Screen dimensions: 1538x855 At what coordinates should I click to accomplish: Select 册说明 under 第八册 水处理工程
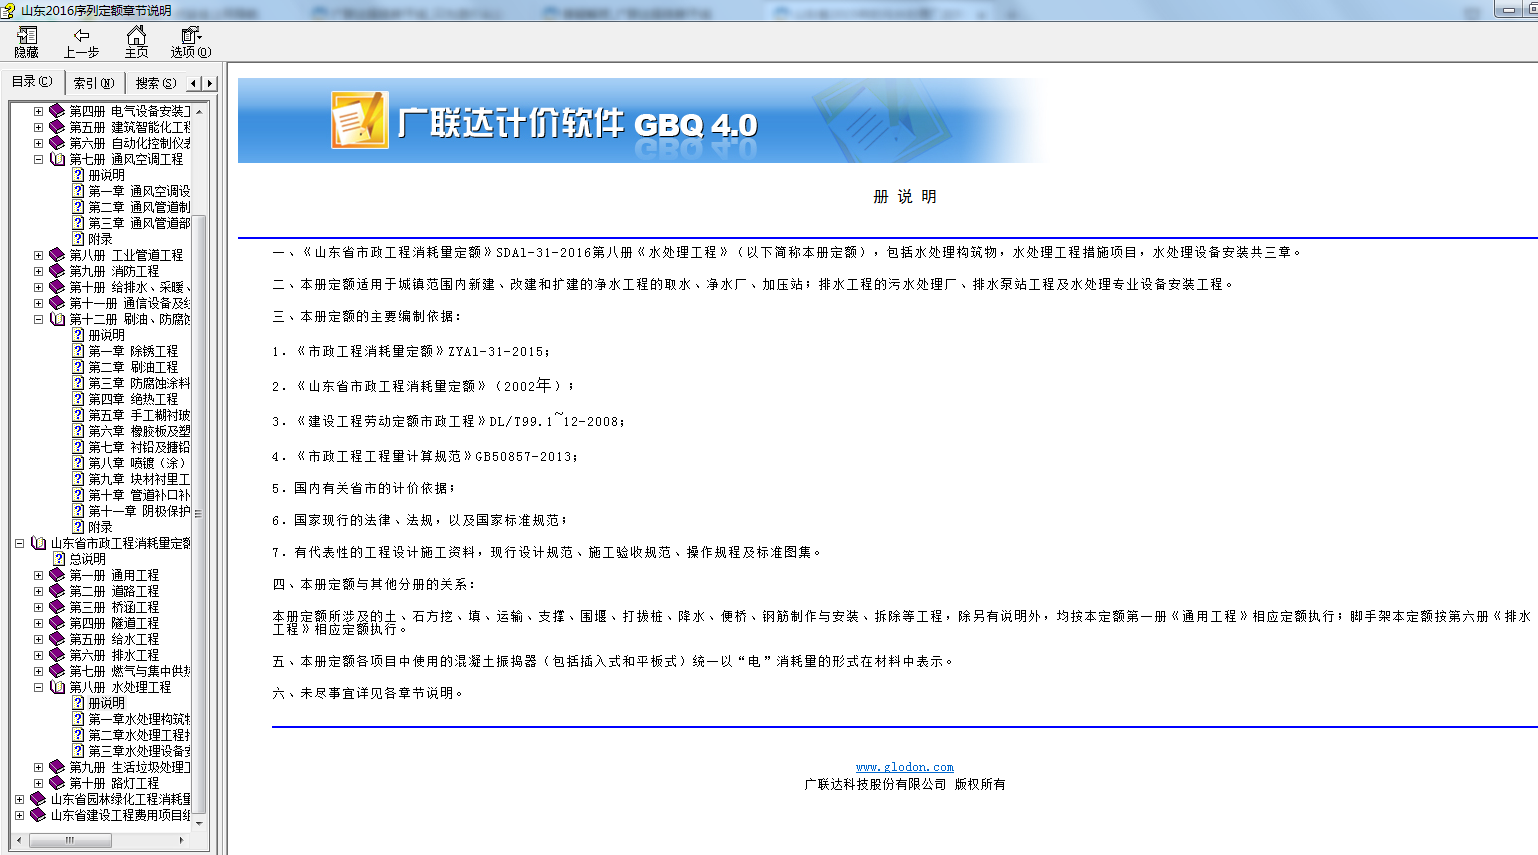(x=106, y=703)
